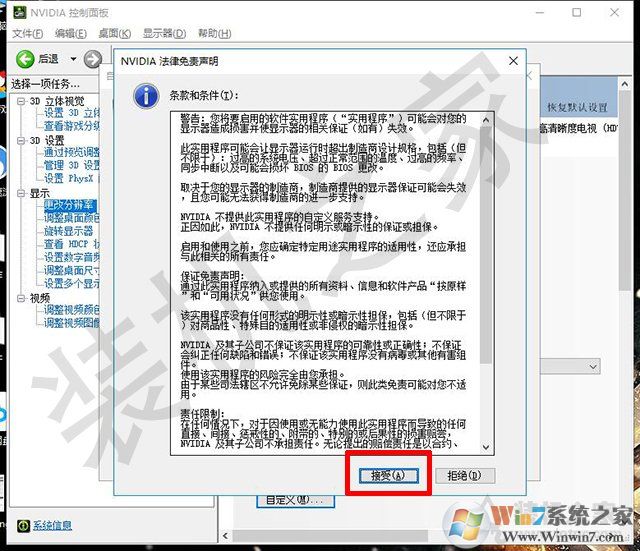Viewport: 640px width, 551px height.
Task: Collapse the 3D 设置 tree node
Action: (x=20, y=141)
